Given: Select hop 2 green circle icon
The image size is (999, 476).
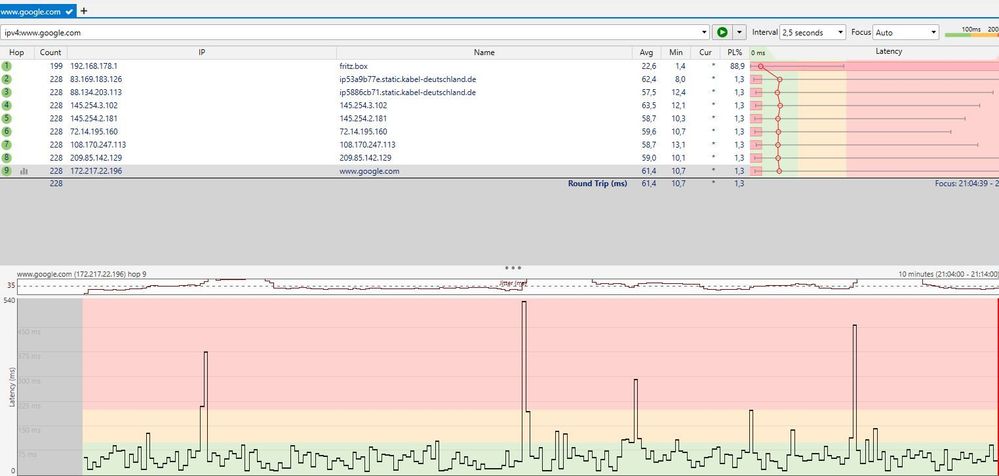Looking at the screenshot, I should pos(6,79).
